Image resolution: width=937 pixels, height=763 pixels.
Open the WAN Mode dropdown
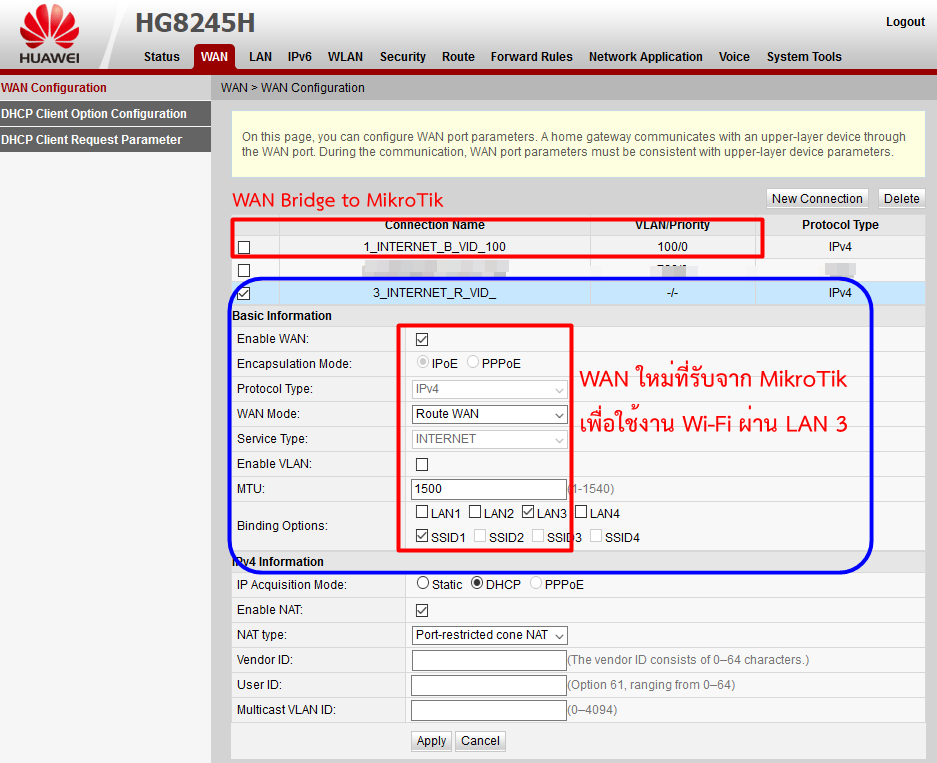pos(489,414)
